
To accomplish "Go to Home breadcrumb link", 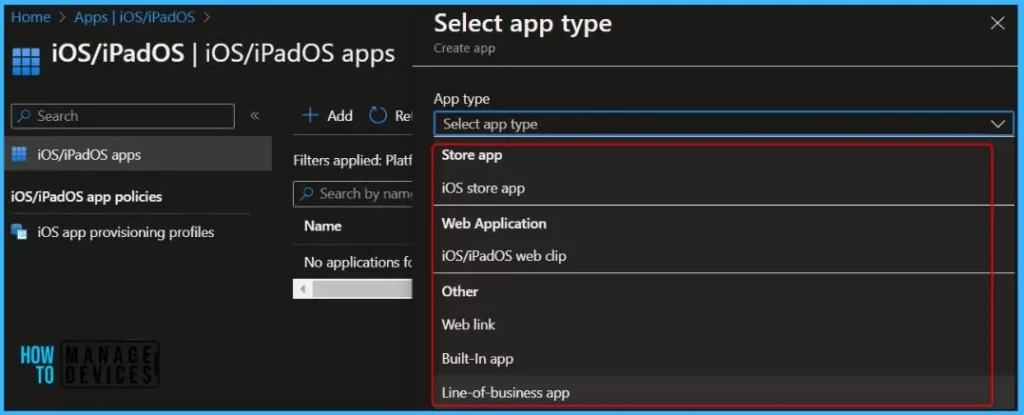I will pyautogui.click(x=31, y=18).
